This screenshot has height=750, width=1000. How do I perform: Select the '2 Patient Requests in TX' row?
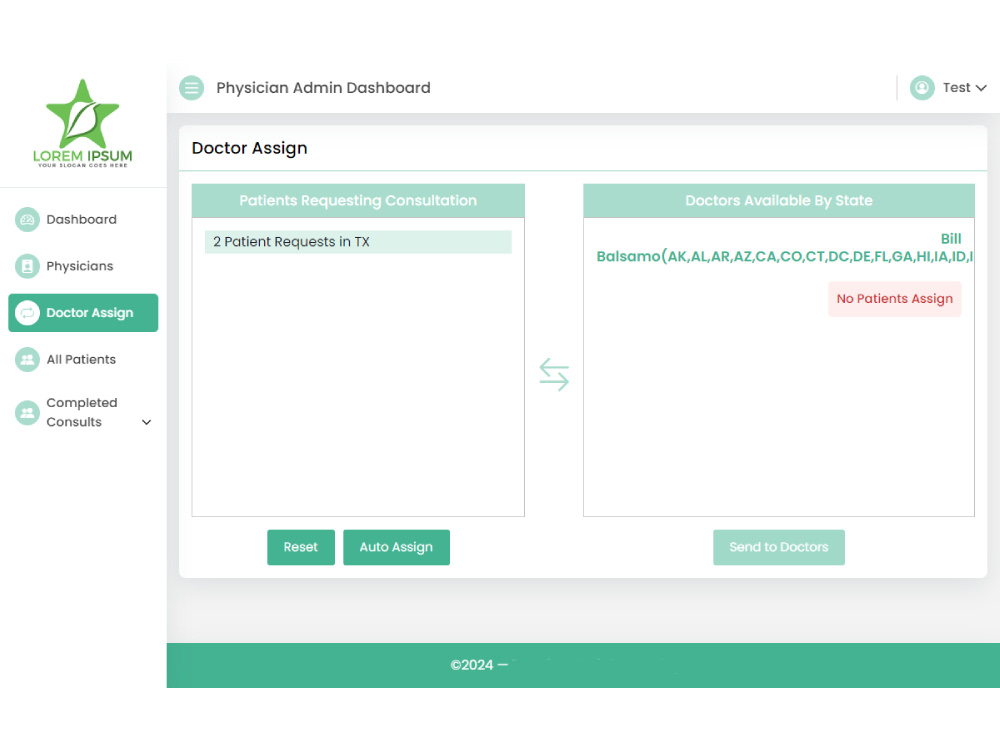(x=358, y=242)
